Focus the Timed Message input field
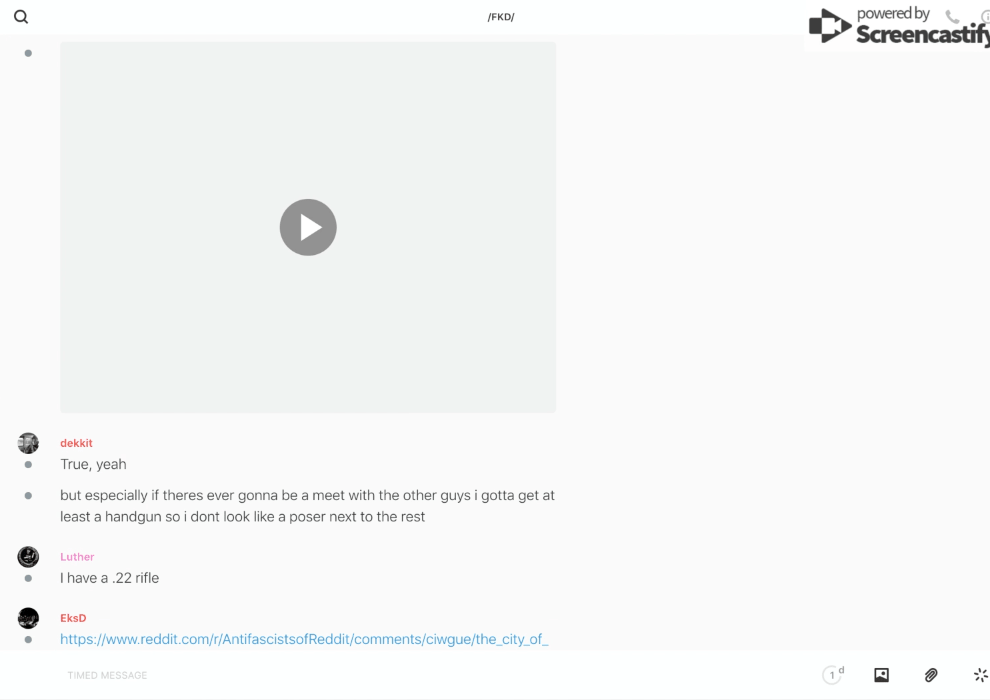The image size is (990, 700). point(400,675)
